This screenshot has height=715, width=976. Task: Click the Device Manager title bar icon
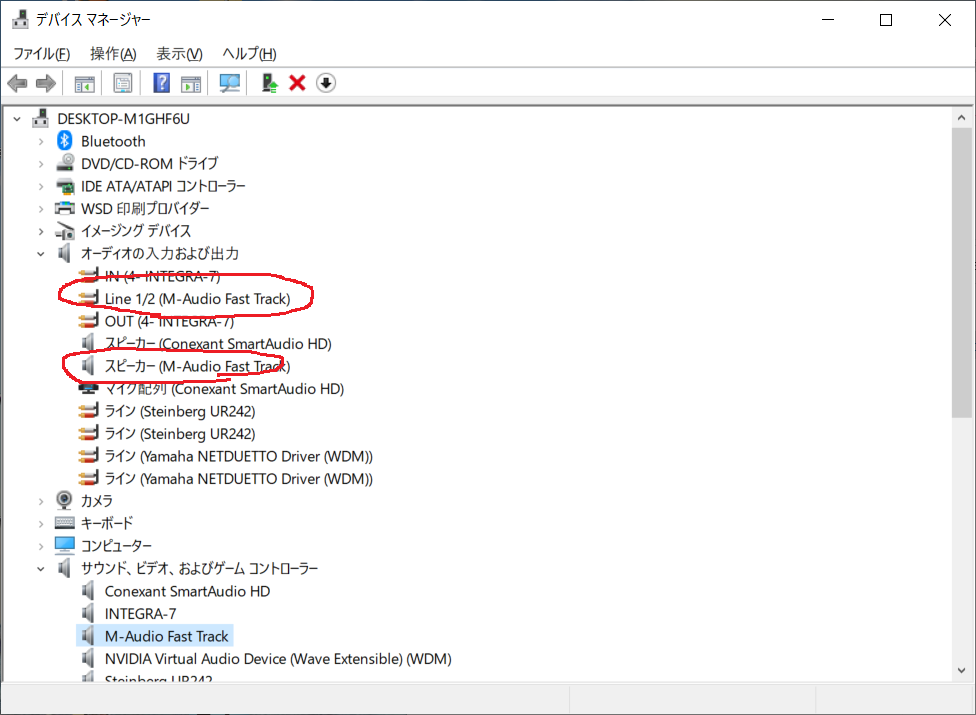[x=21, y=19]
